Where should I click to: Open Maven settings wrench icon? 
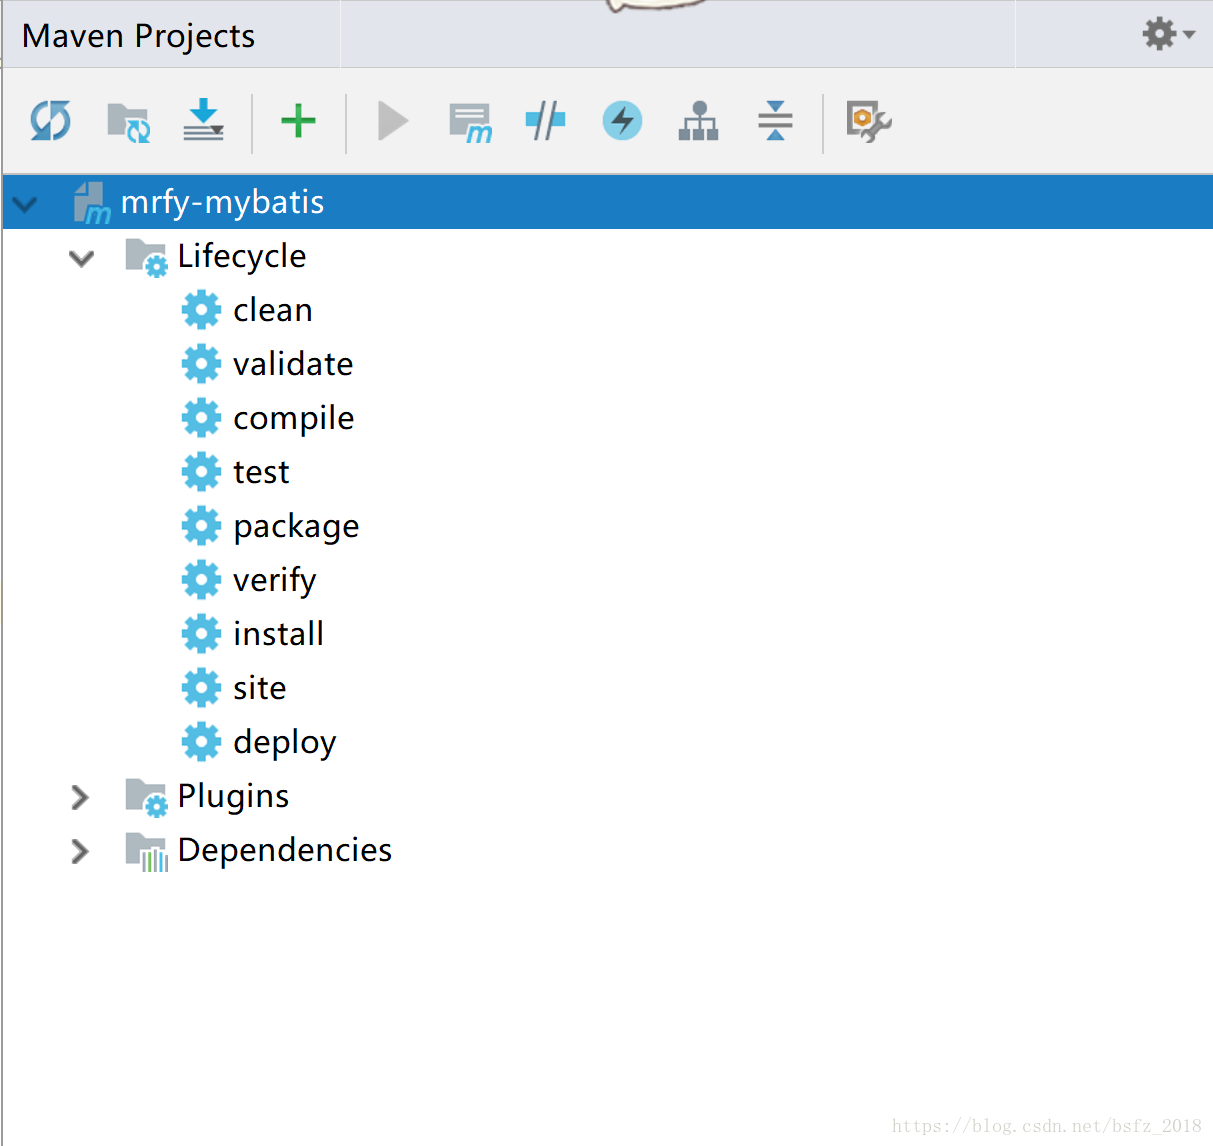(868, 122)
